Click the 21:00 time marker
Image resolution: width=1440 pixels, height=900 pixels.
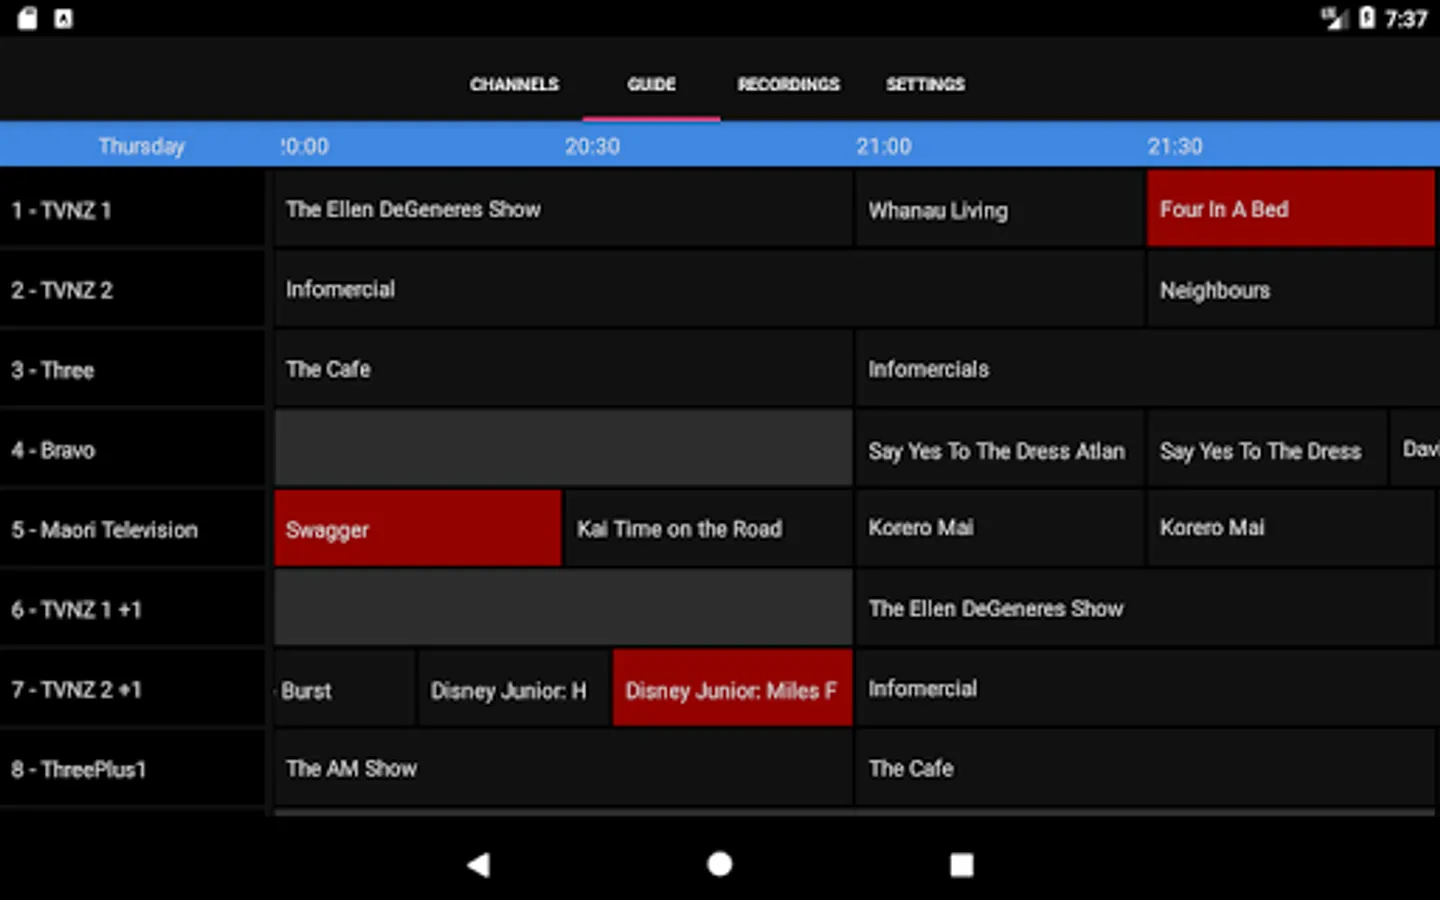click(883, 146)
